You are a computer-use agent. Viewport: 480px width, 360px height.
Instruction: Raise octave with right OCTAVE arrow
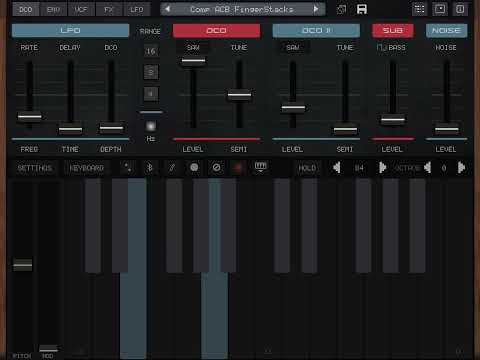point(461,168)
